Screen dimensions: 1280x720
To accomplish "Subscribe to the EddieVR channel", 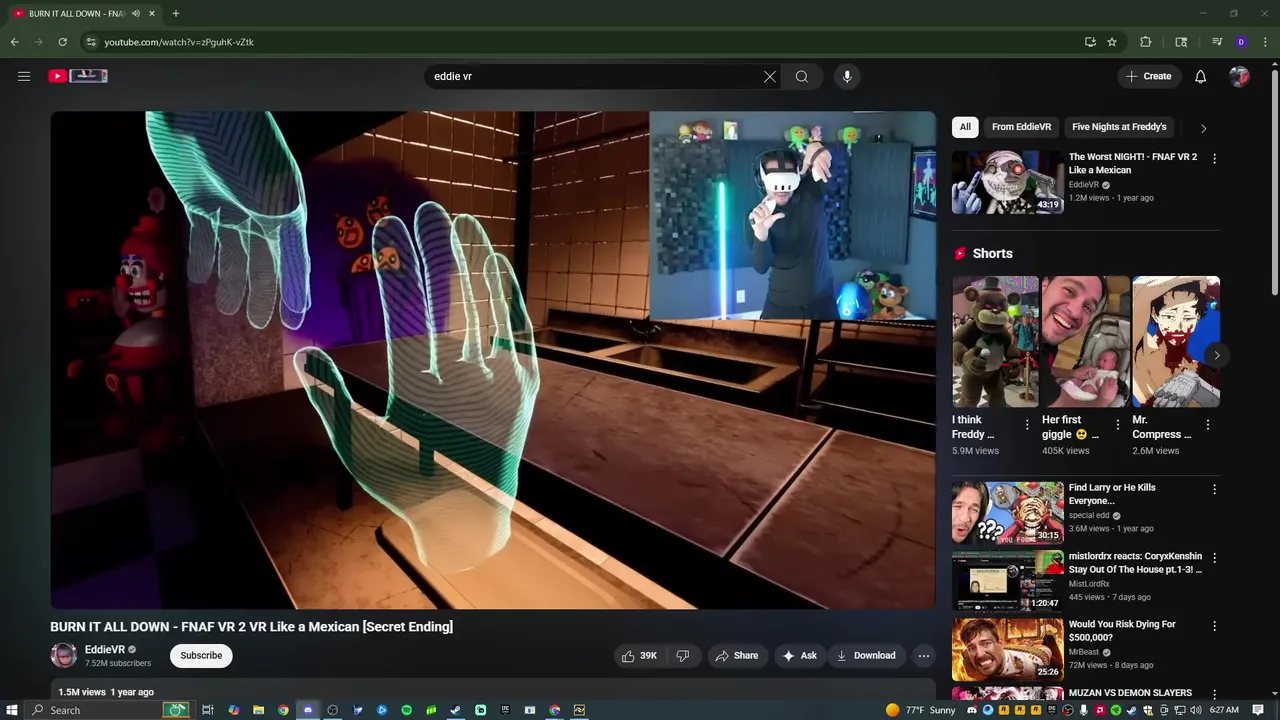I will [x=201, y=656].
